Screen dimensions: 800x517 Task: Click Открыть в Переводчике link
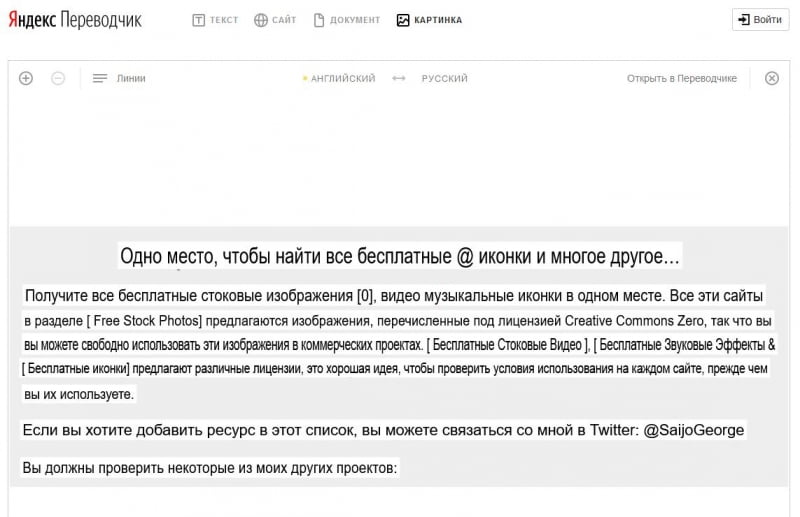(682, 78)
